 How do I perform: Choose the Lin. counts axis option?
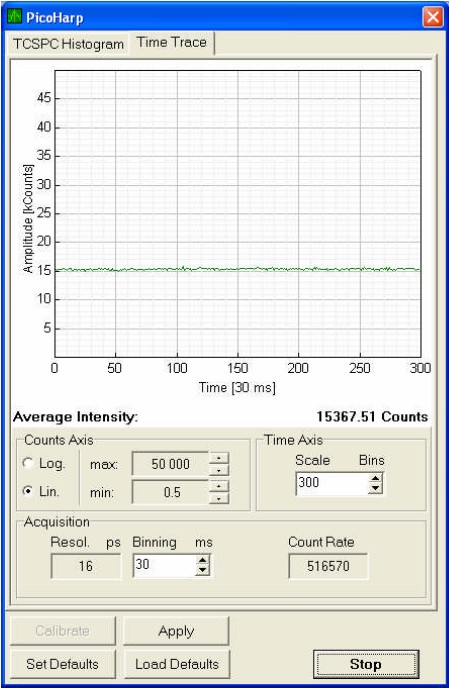28,491
